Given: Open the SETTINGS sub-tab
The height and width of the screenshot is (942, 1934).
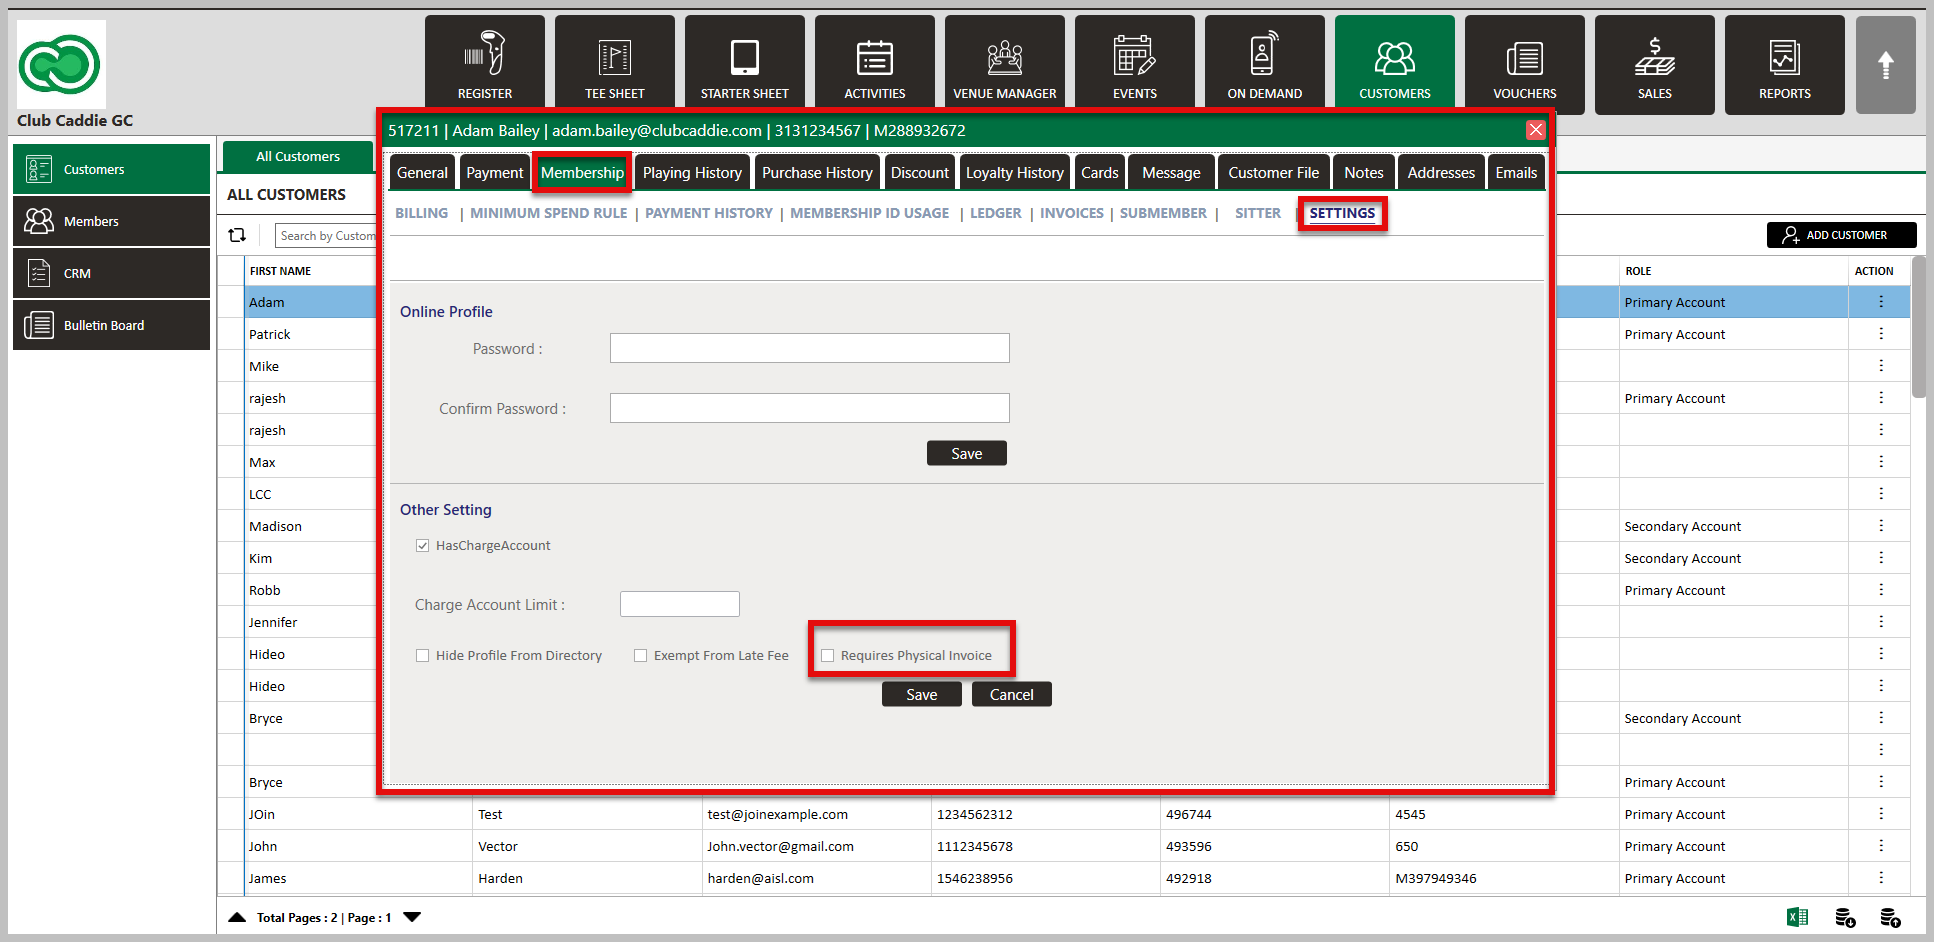Looking at the screenshot, I should coord(1342,213).
